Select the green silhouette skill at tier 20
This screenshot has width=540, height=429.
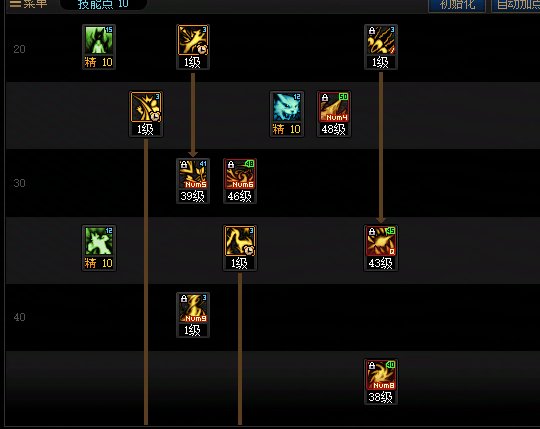(99, 40)
